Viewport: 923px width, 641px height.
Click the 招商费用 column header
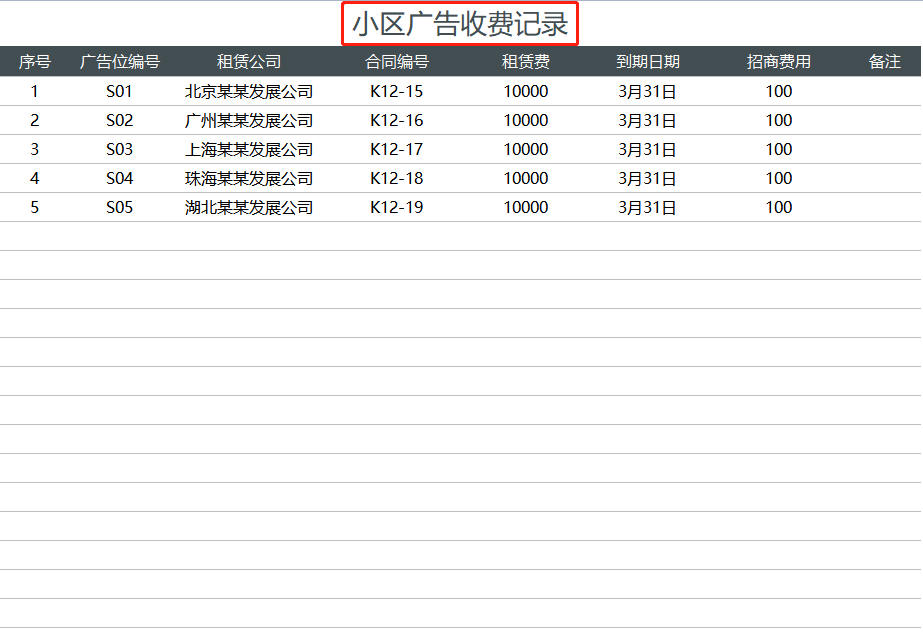[778, 61]
